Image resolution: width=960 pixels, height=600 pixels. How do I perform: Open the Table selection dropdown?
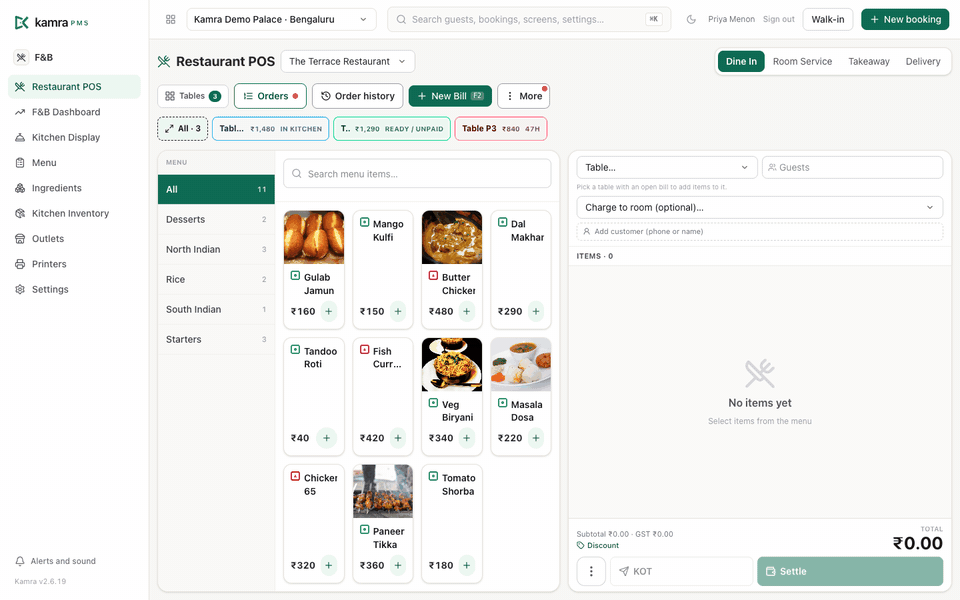pyautogui.click(x=667, y=168)
